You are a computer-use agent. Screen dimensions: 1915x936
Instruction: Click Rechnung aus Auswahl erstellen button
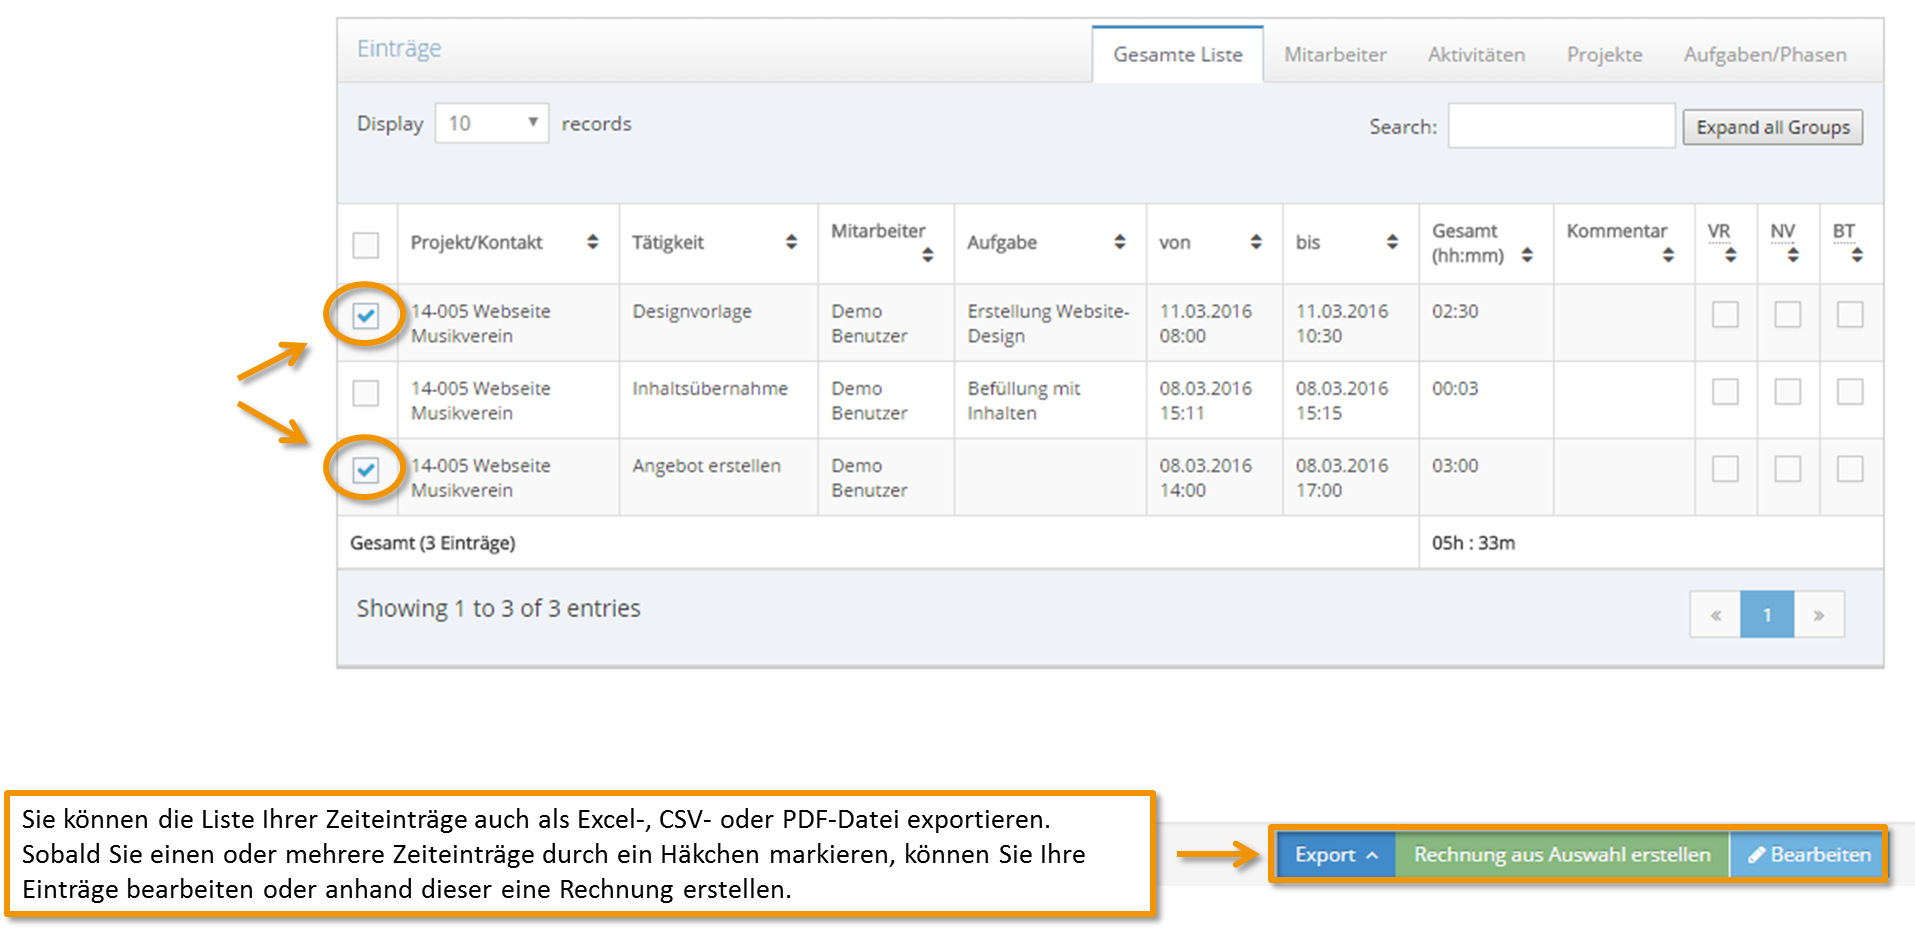pyautogui.click(x=1562, y=855)
